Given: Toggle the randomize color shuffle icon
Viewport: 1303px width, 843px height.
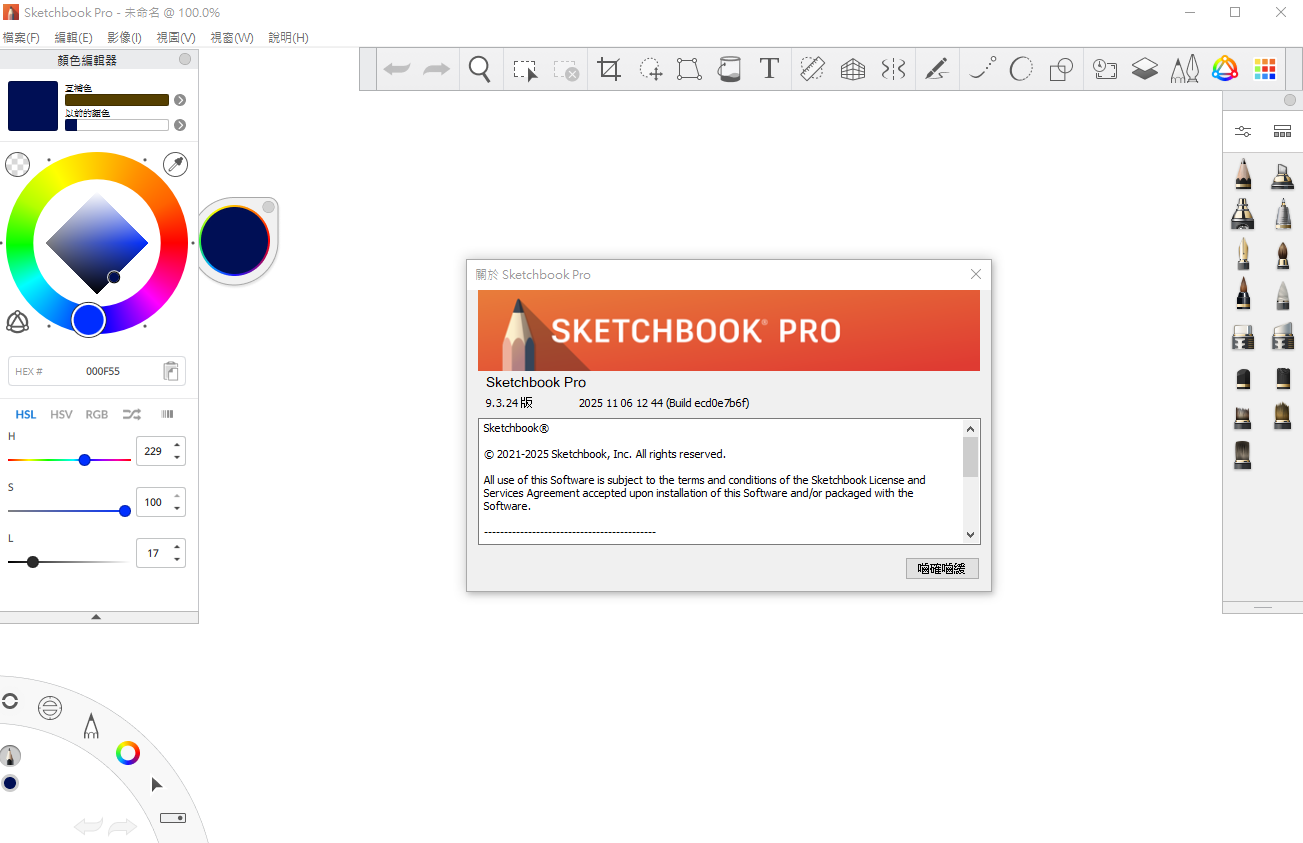Looking at the screenshot, I should click(x=132, y=414).
